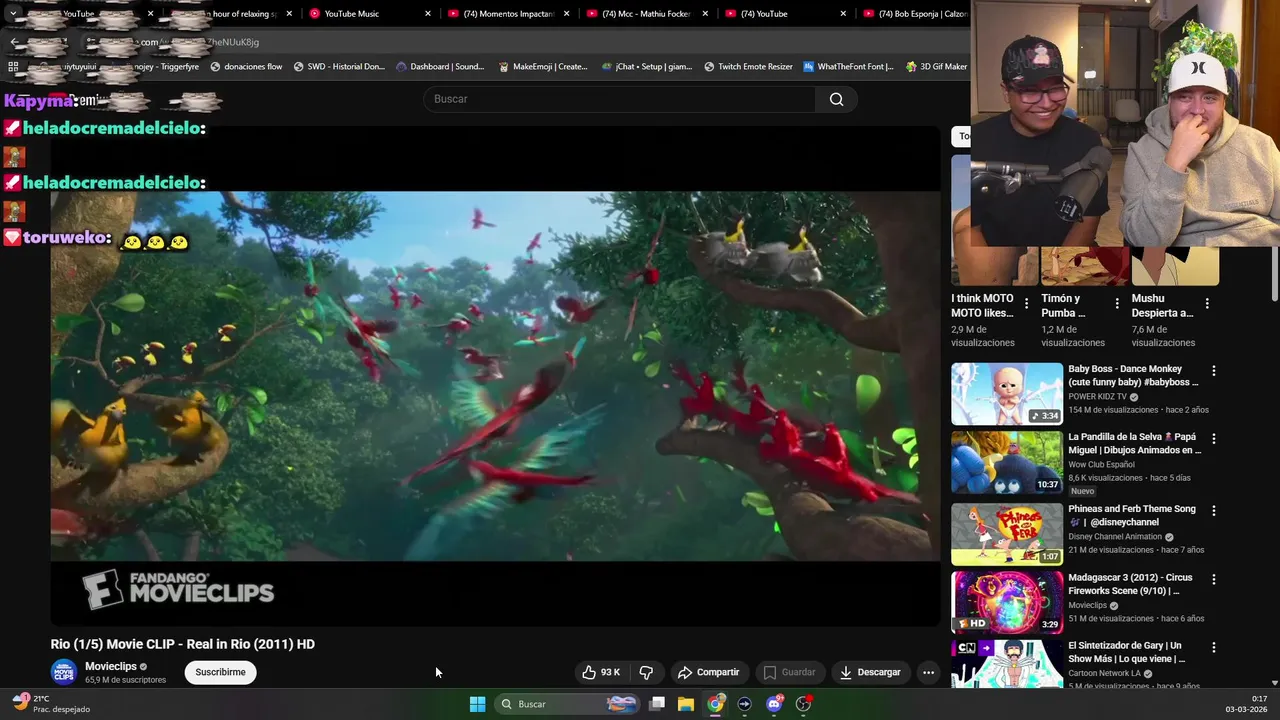Open options for Madagascar 3 Circus Fireworks video
The image size is (1280, 720).
tap(1214, 580)
